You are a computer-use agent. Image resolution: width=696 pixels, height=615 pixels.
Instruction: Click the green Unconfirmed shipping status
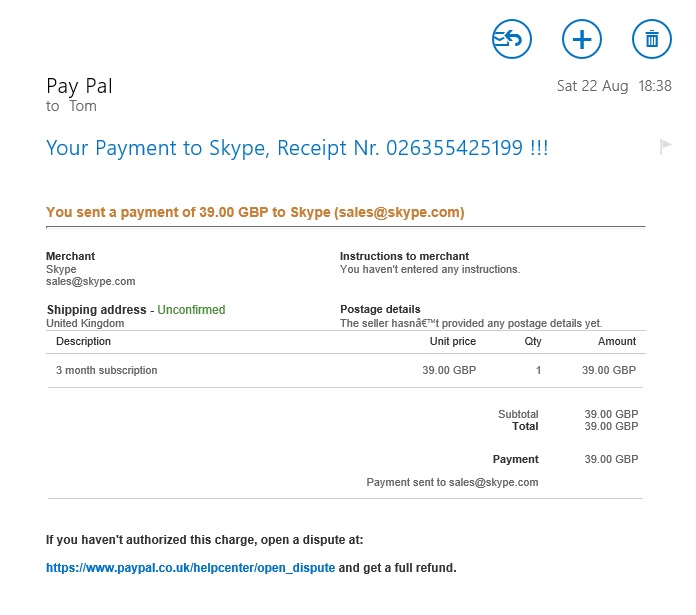191,310
